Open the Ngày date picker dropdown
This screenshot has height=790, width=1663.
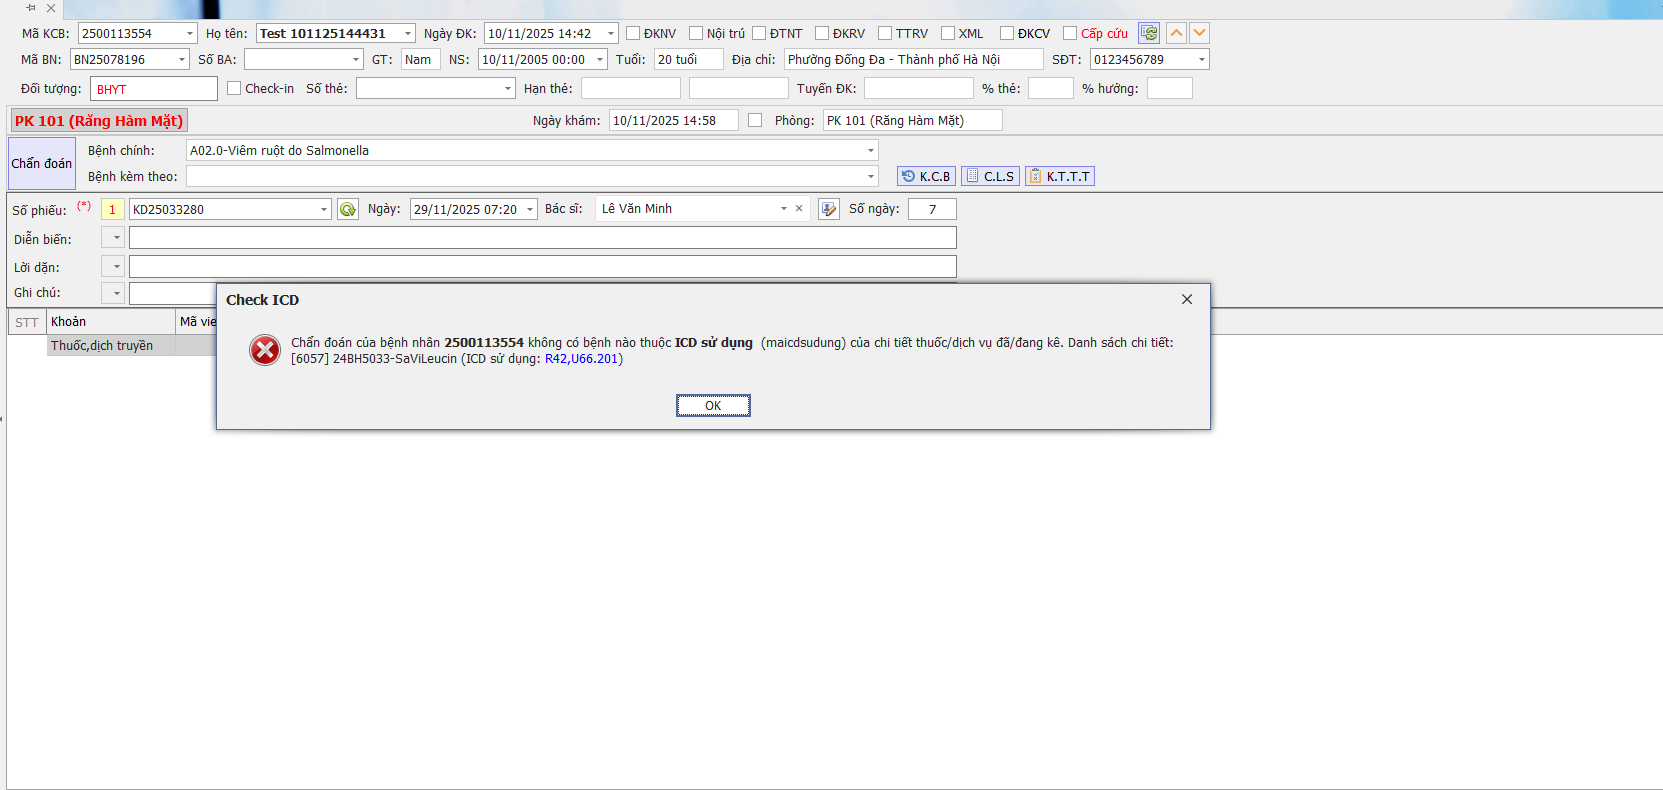[530, 210]
